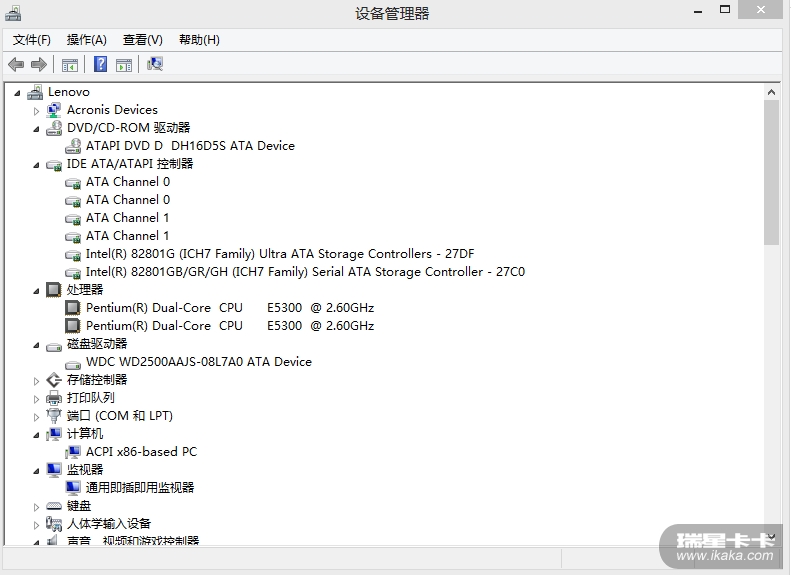Collapse the DVD/CD-ROM 驱动器 node
Viewport: 791px width, 575px height.
(x=36, y=129)
